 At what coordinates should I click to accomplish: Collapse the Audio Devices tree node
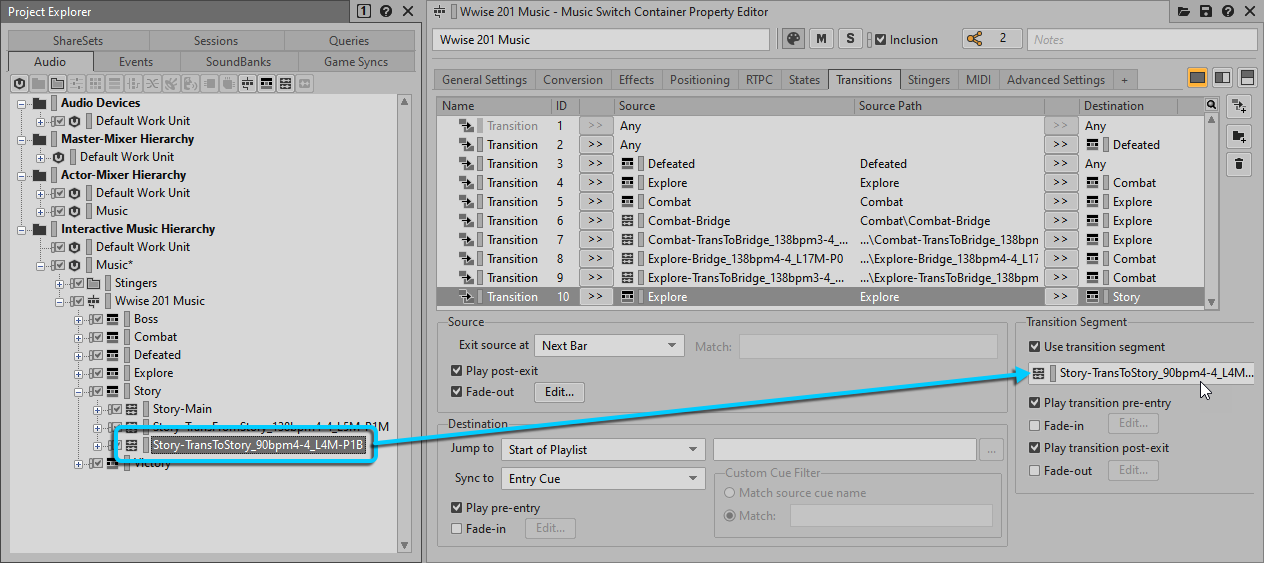pyautogui.click(x=23, y=103)
